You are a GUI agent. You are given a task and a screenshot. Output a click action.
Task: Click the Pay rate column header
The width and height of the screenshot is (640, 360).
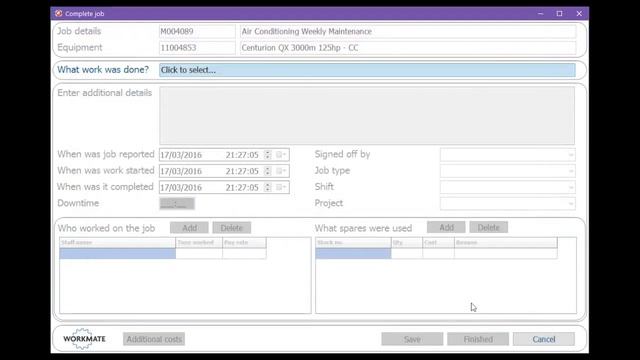pyautogui.click(x=244, y=242)
